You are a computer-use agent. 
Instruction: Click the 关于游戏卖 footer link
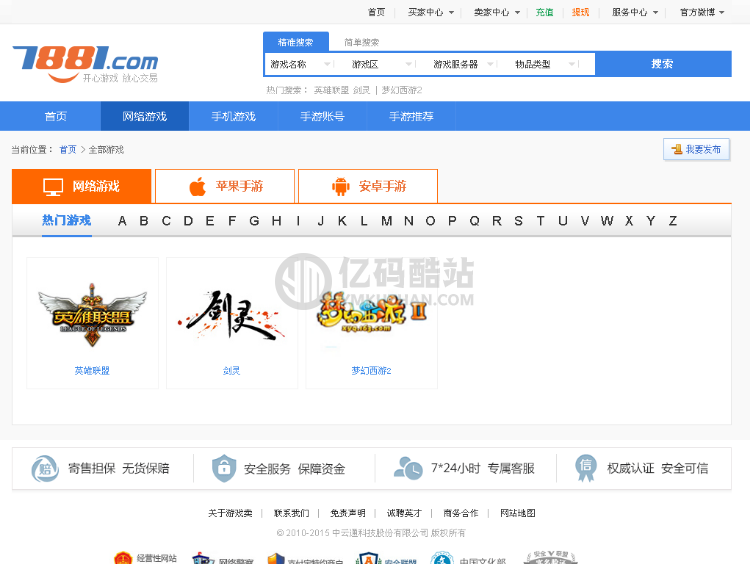[x=230, y=513]
